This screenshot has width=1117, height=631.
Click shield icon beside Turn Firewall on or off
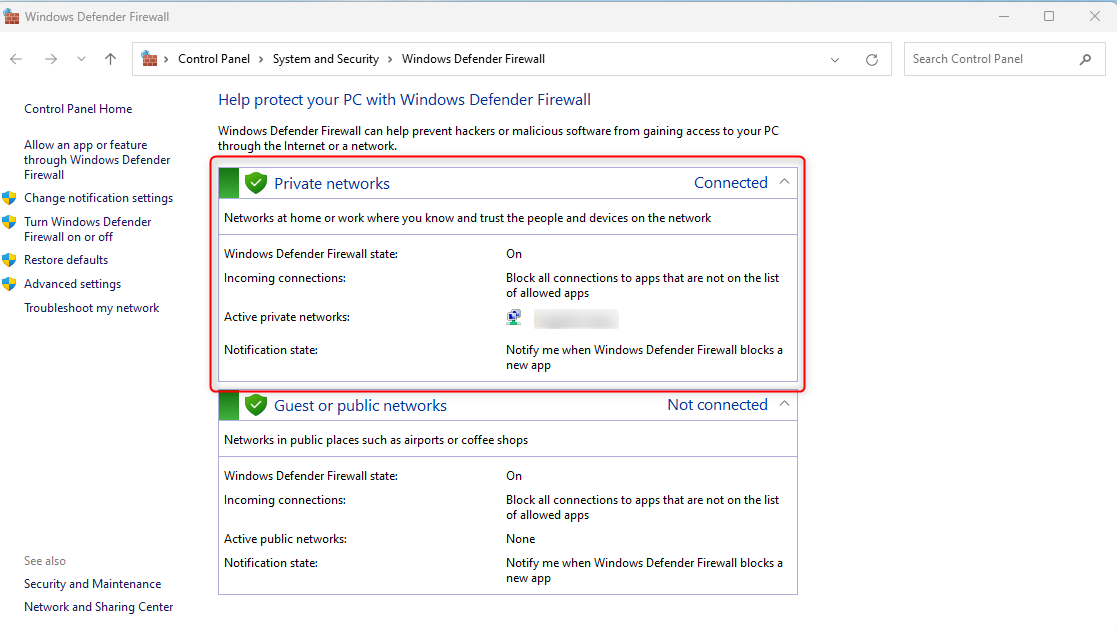[x=9, y=222]
